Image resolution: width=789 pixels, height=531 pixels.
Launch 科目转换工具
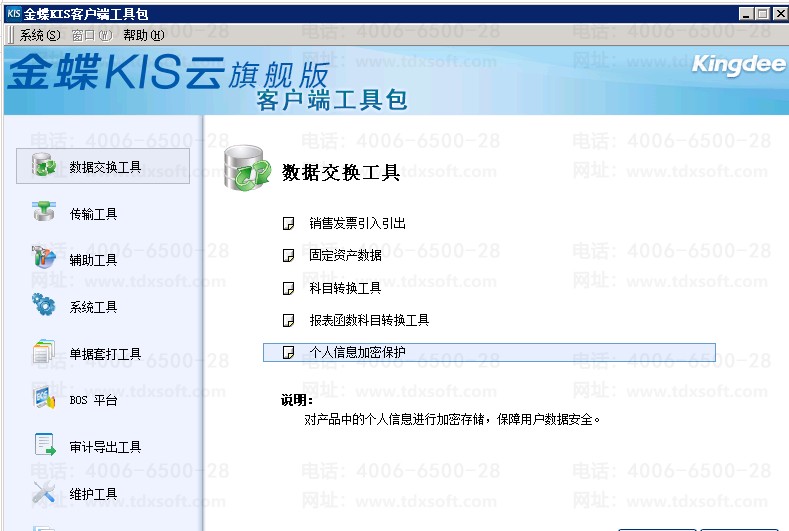click(345, 288)
